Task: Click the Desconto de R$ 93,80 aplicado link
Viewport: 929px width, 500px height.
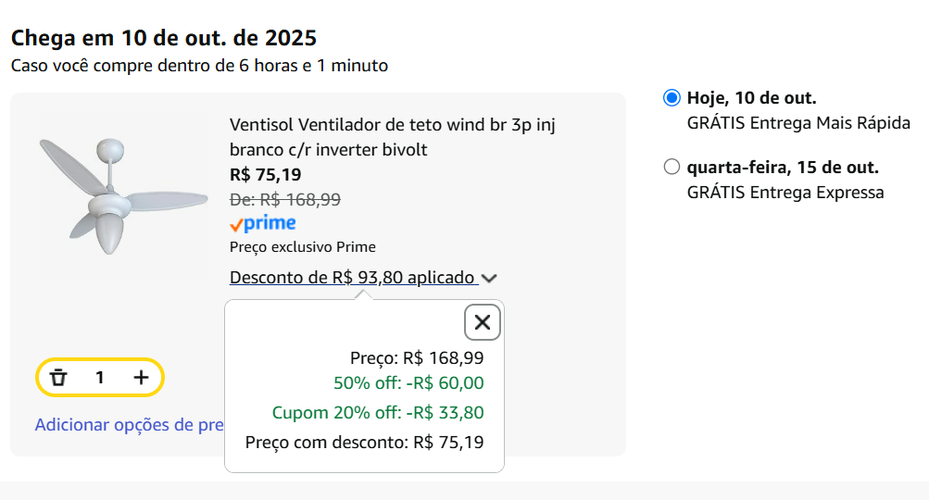Action: (352, 277)
